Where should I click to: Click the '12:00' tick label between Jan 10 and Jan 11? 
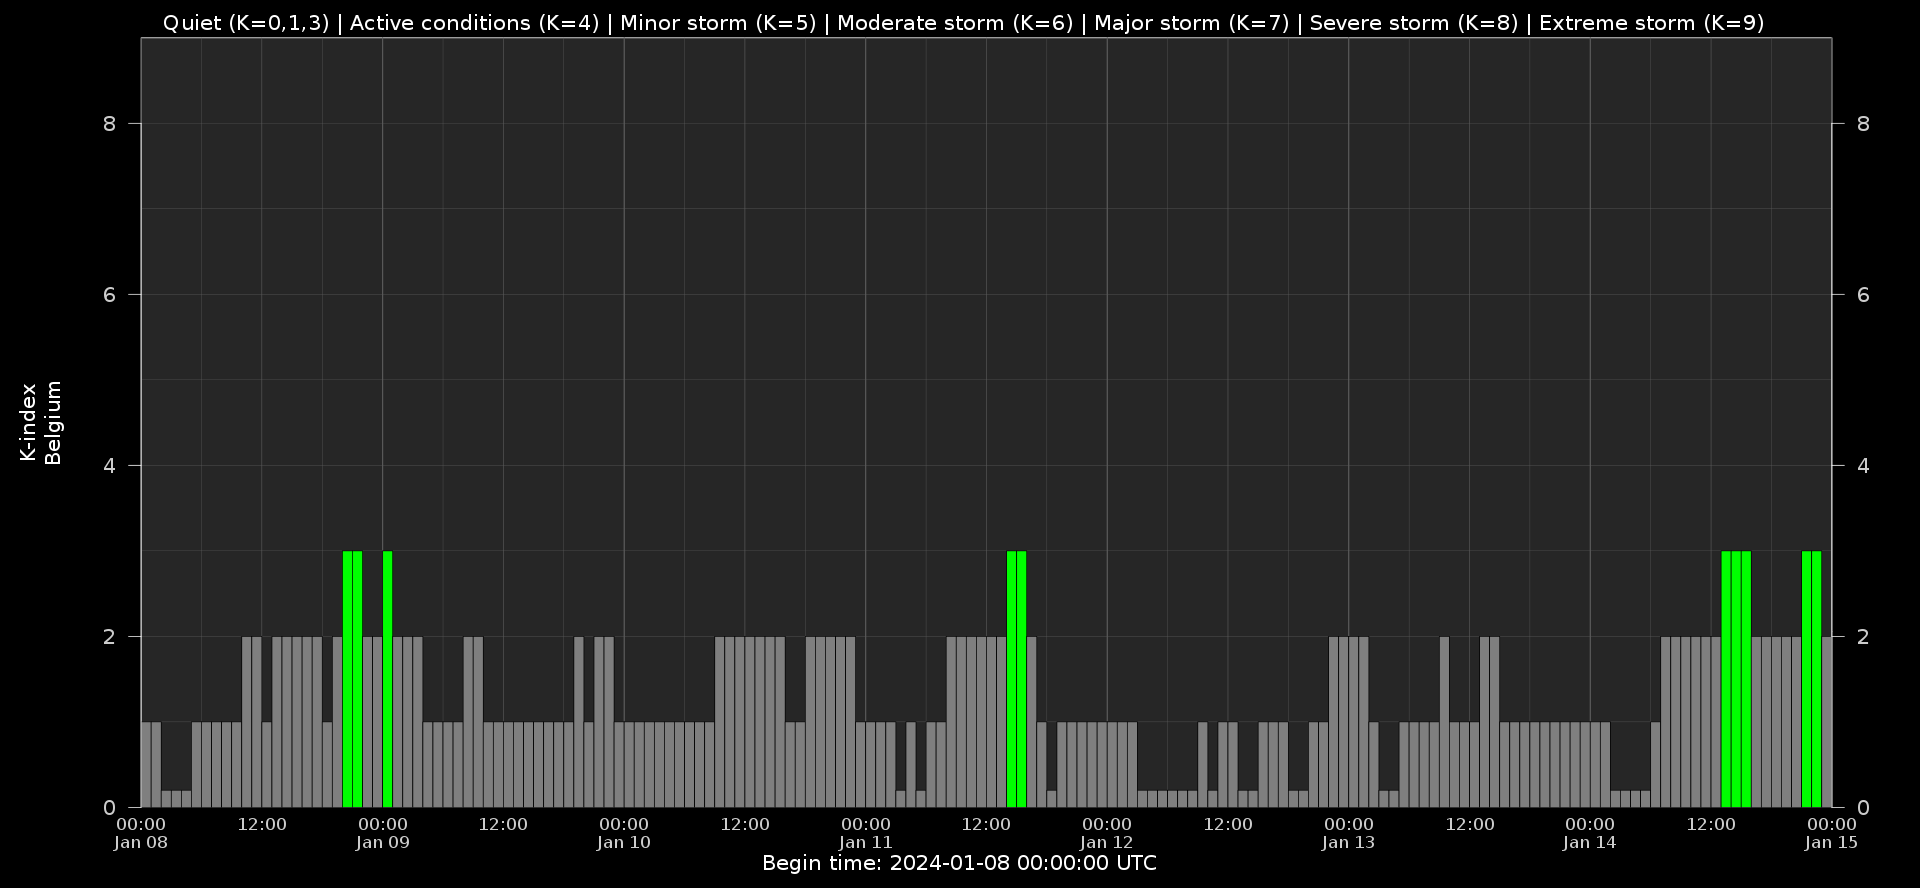click(745, 824)
